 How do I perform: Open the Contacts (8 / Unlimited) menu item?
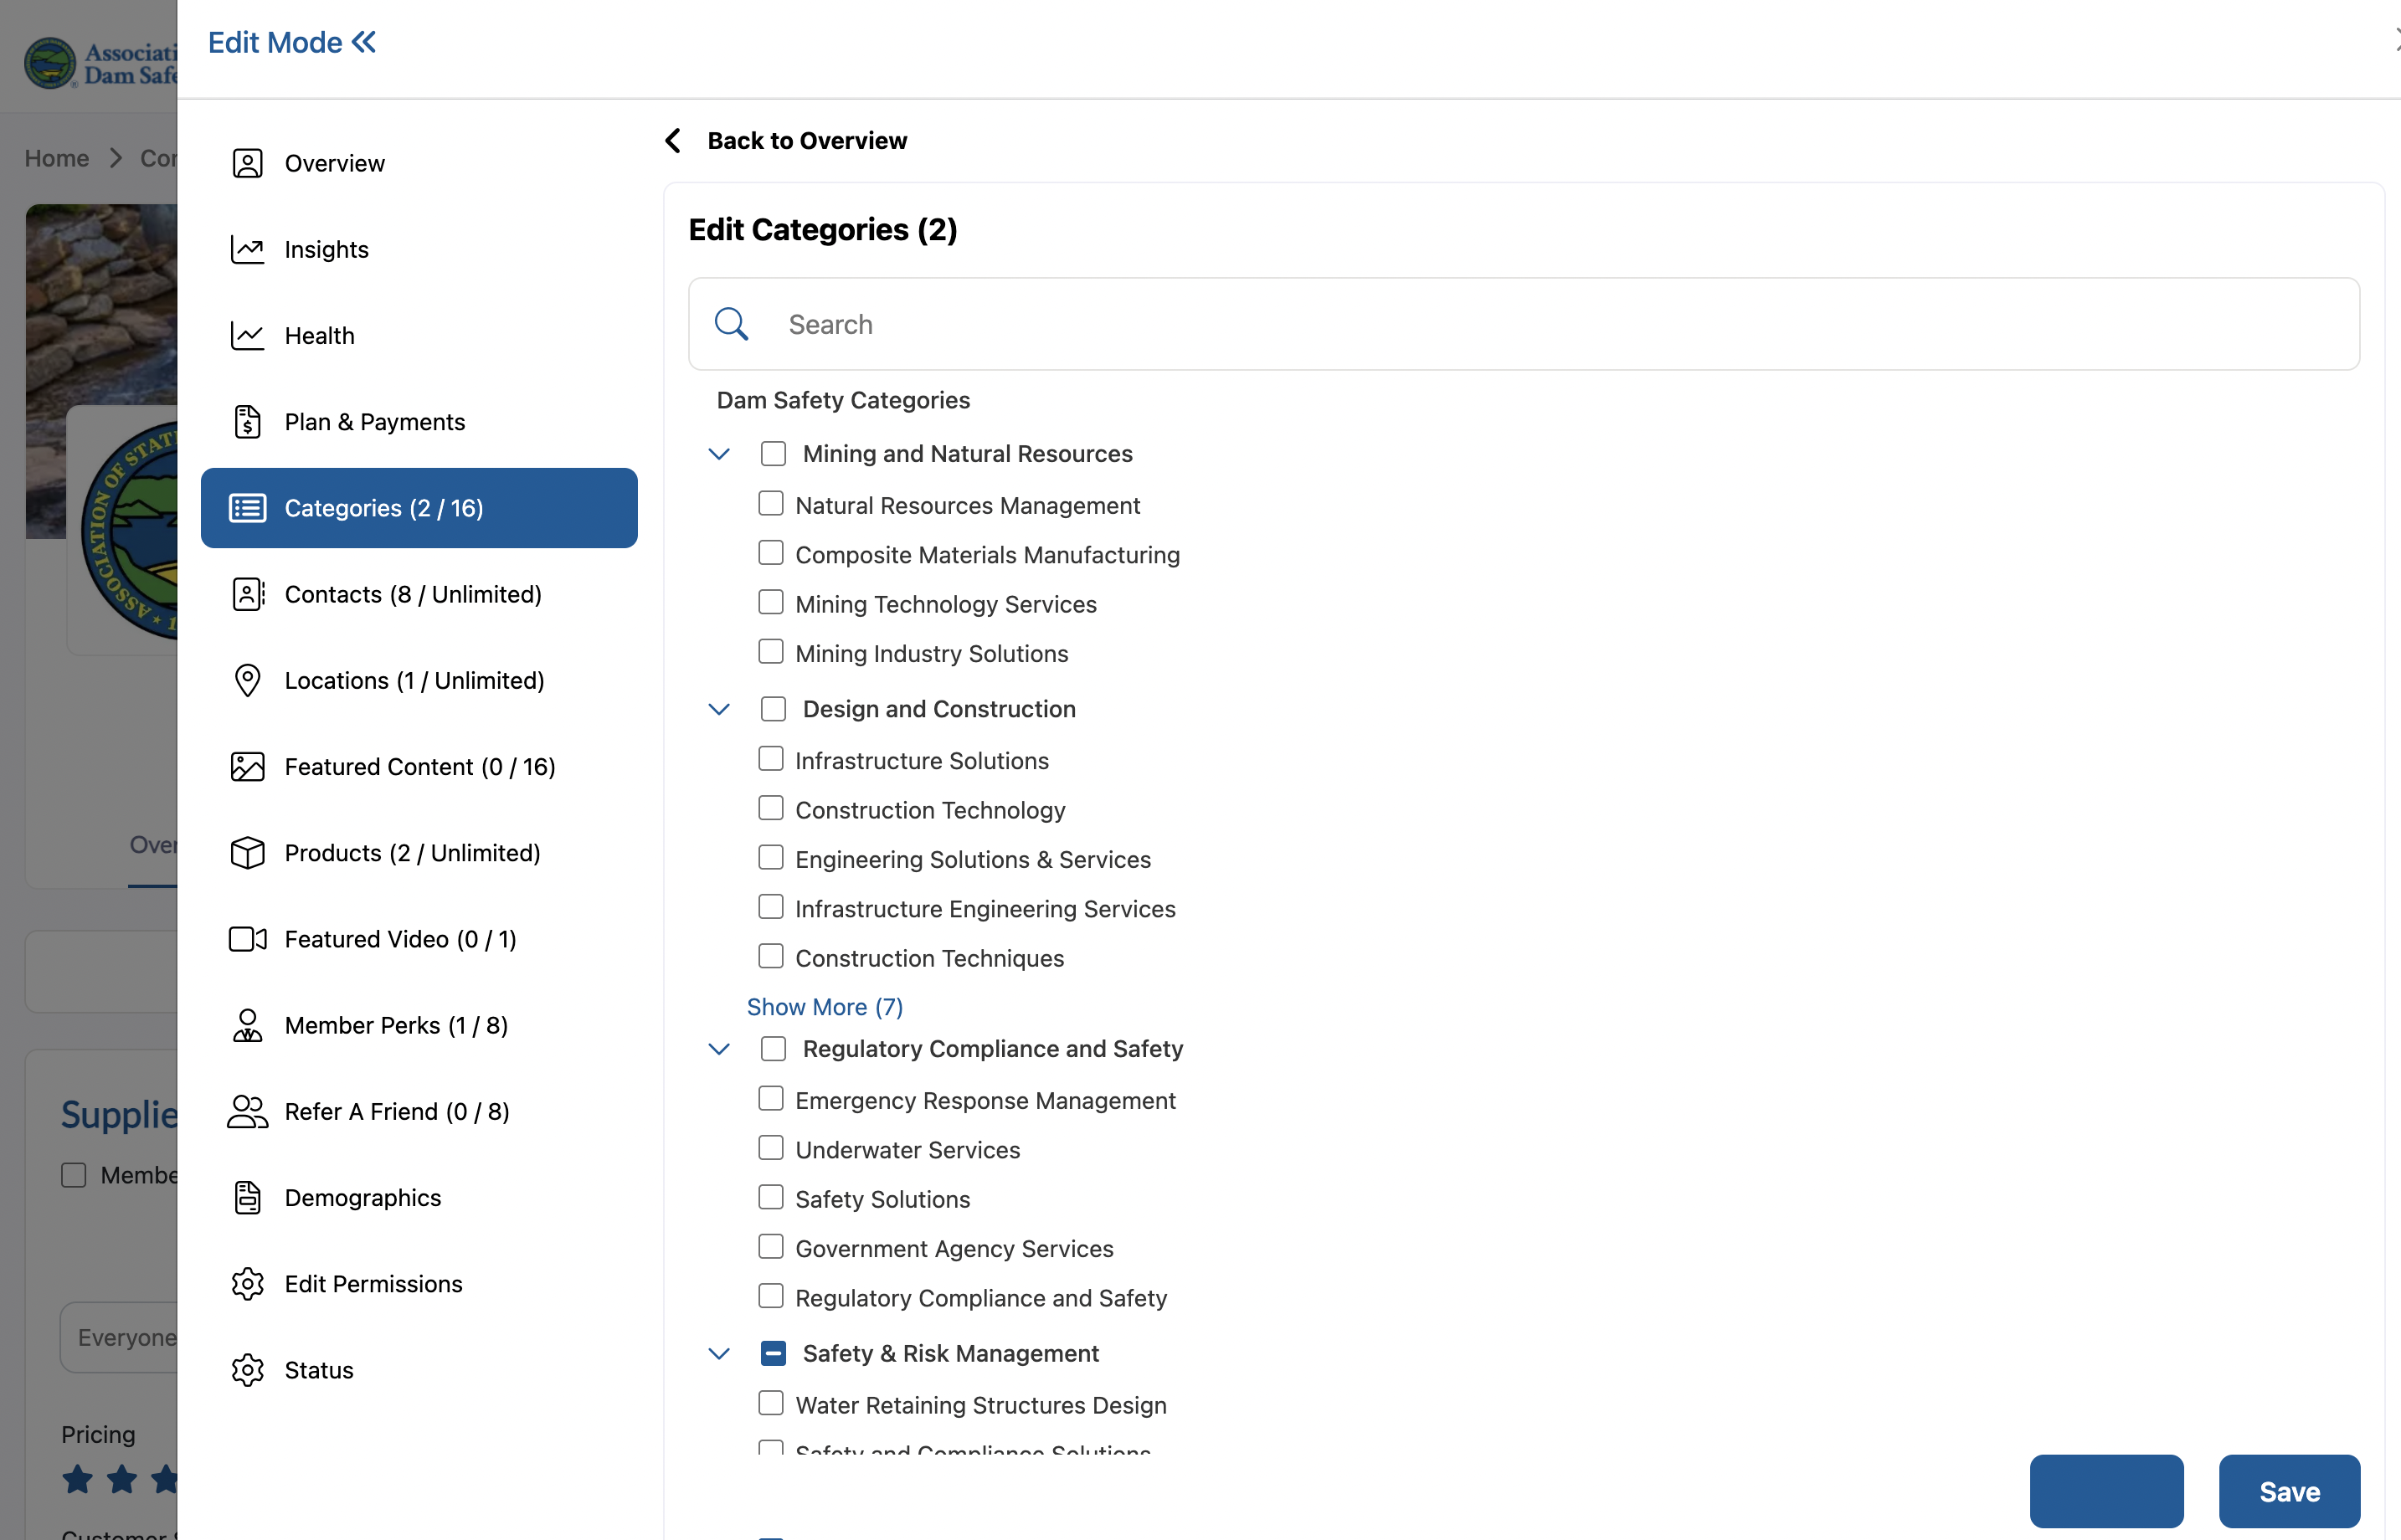point(412,594)
